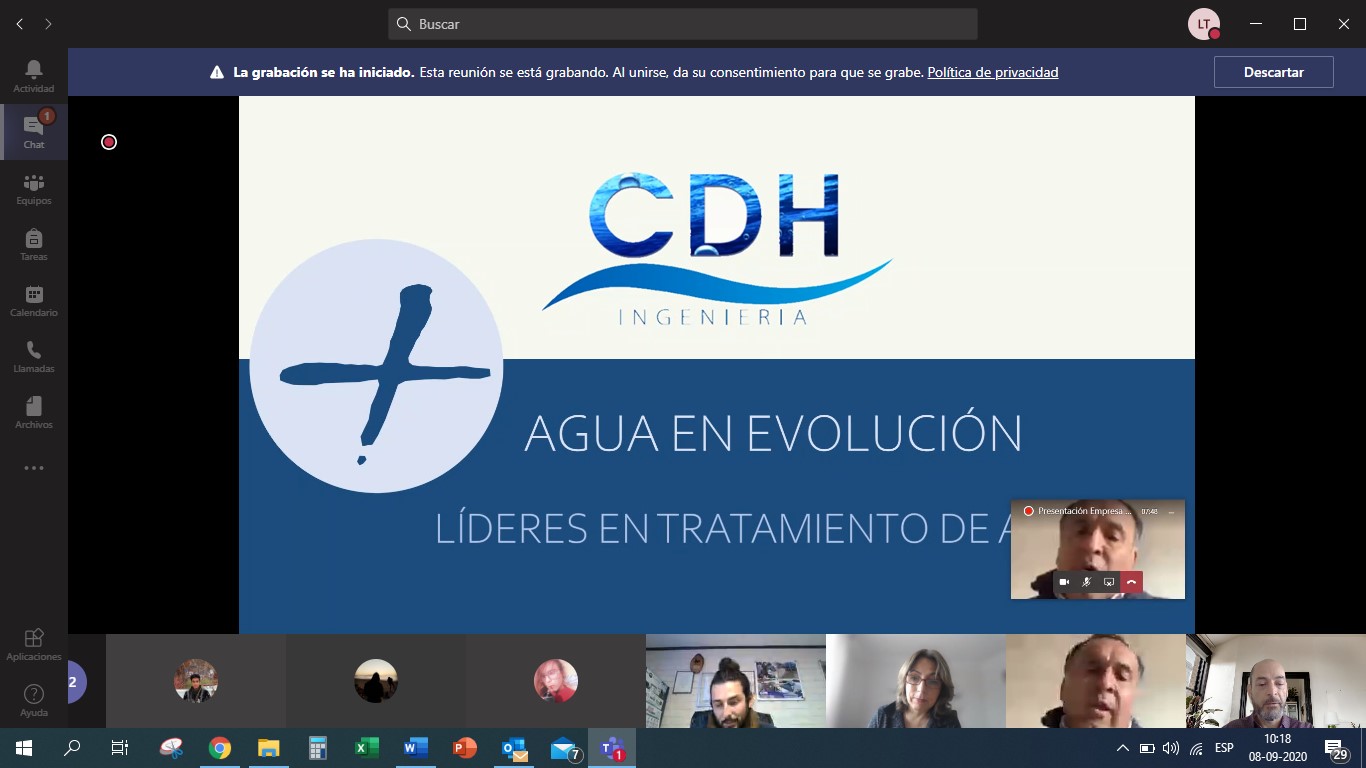Toggle microphone mute in mini call window
Screen dimensions: 1366x768
pos(1086,582)
